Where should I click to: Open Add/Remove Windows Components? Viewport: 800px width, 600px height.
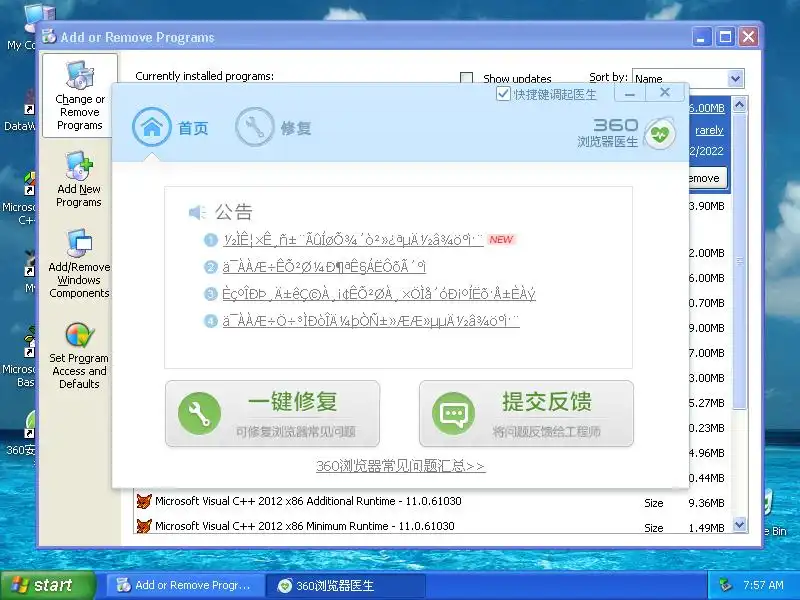[x=79, y=264]
